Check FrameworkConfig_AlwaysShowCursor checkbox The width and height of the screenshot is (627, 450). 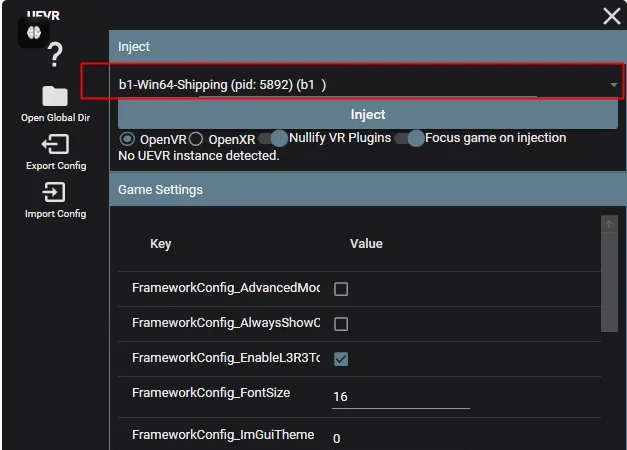click(x=341, y=324)
